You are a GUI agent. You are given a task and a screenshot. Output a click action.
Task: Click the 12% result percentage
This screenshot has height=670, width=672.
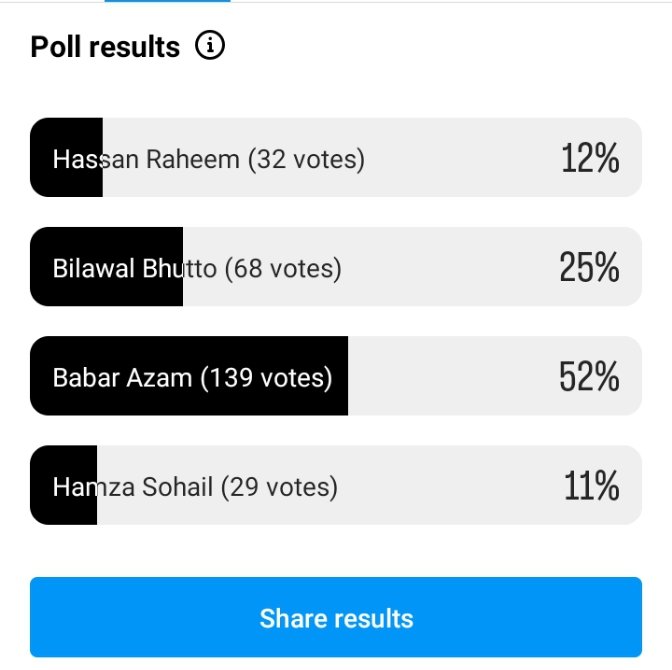point(590,158)
